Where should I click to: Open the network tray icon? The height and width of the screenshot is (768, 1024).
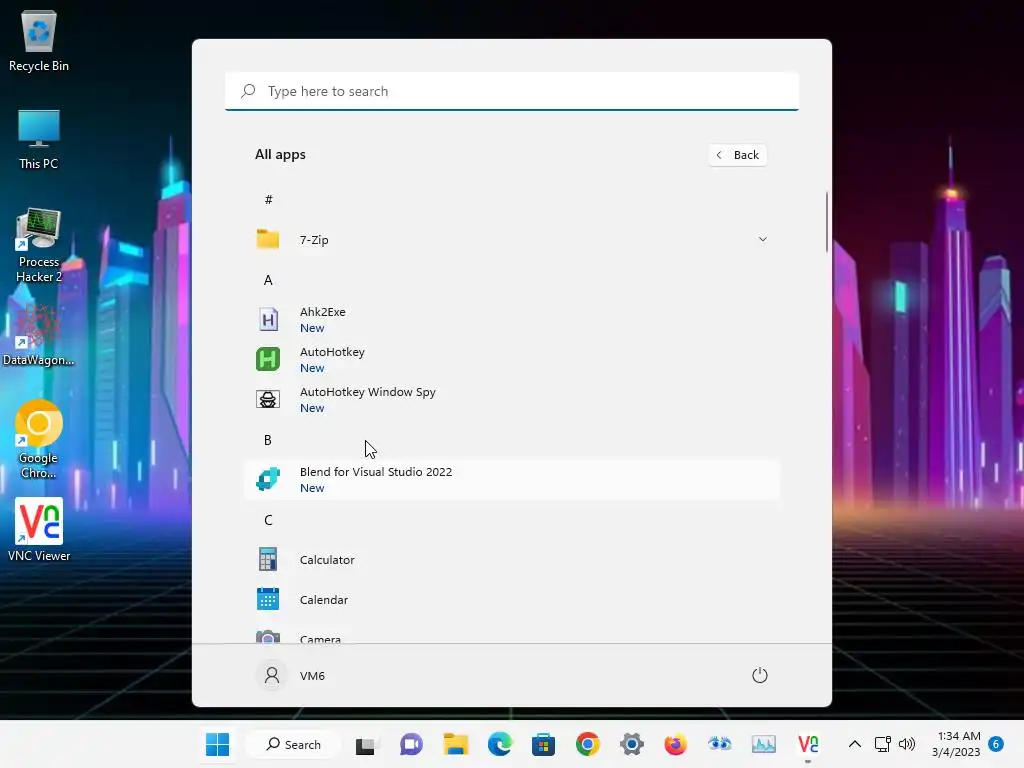point(883,744)
